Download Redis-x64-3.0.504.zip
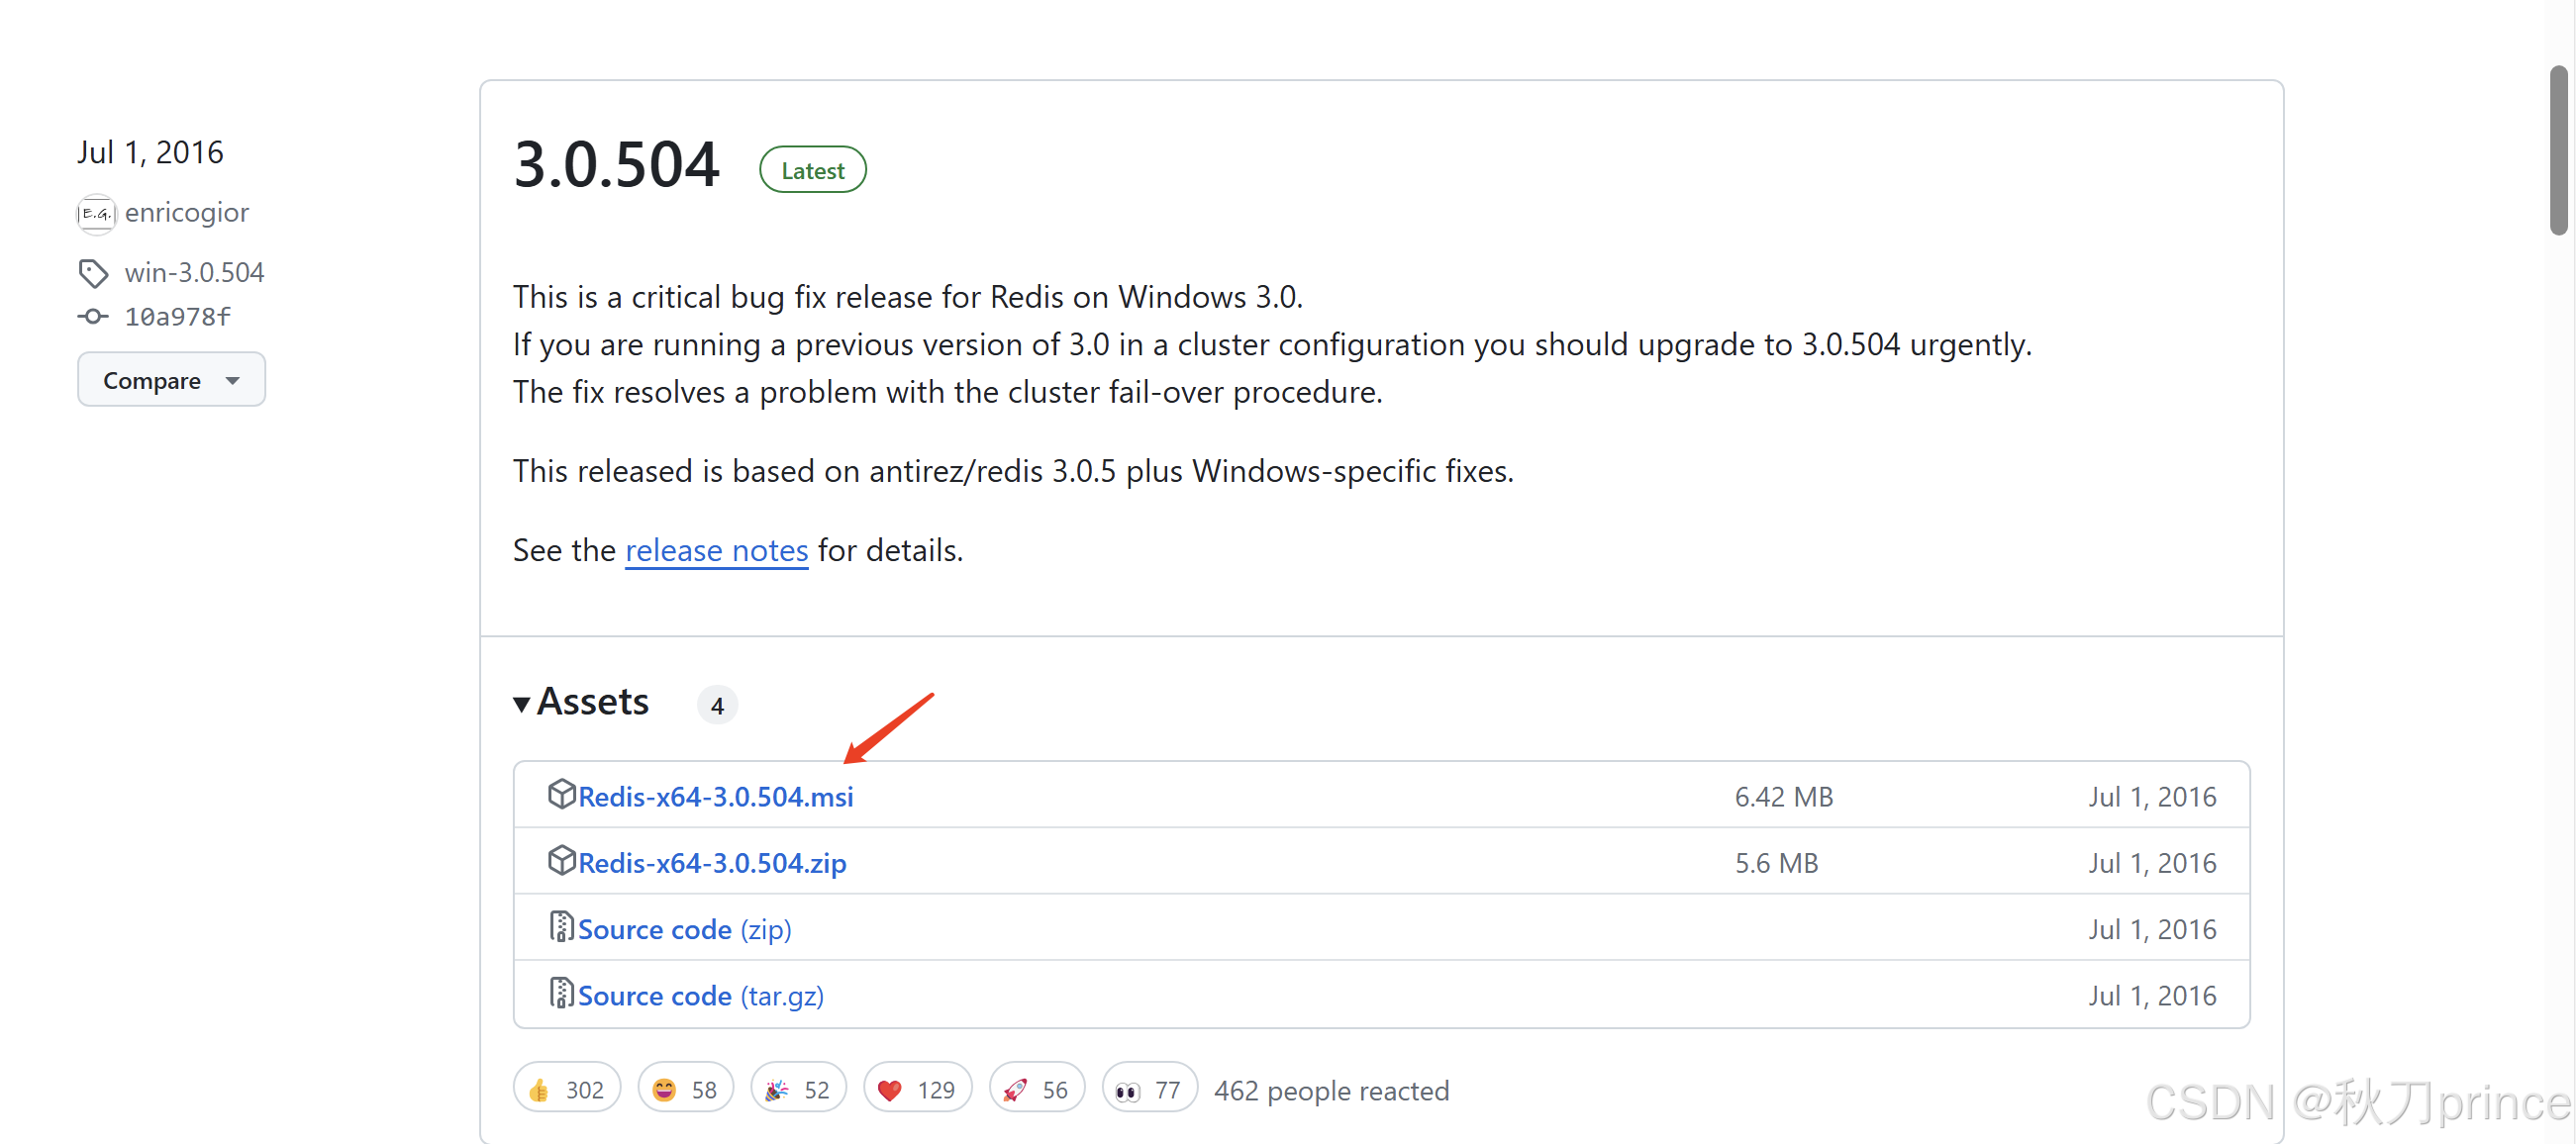This screenshot has width=2576, height=1144. [x=712, y=863]
